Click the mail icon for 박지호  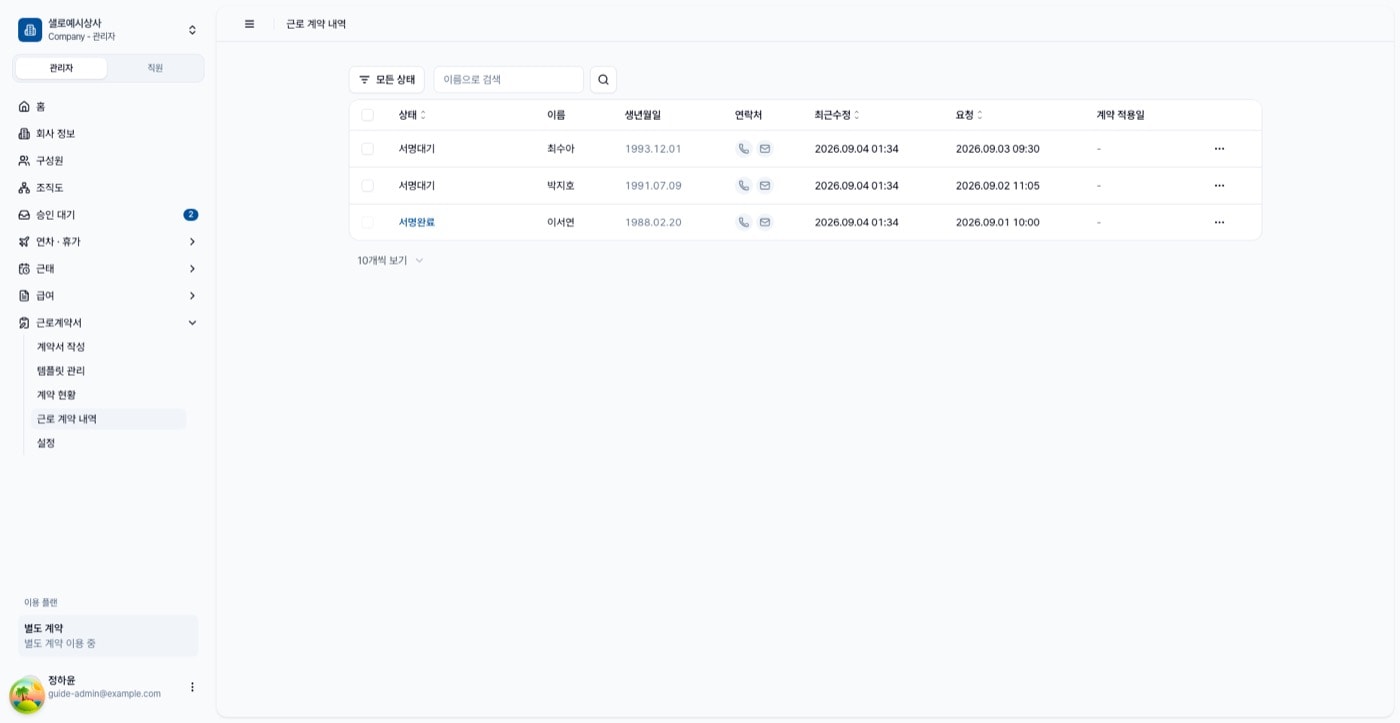[765, 186]
